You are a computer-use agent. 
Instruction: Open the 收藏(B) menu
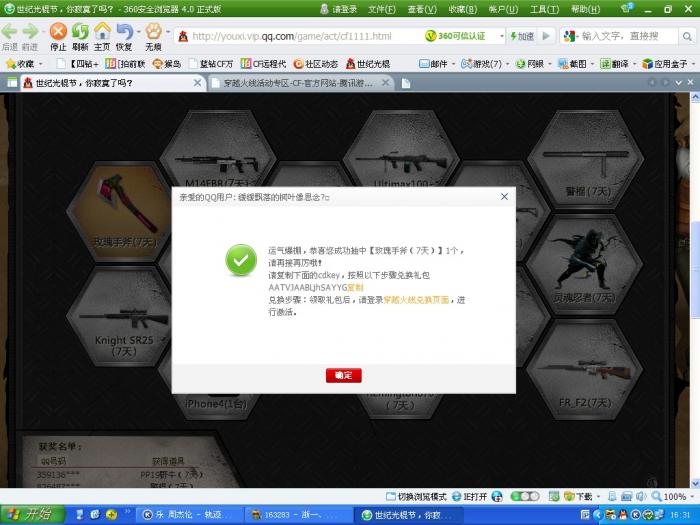pyautogui.click(x=462, y=9)
